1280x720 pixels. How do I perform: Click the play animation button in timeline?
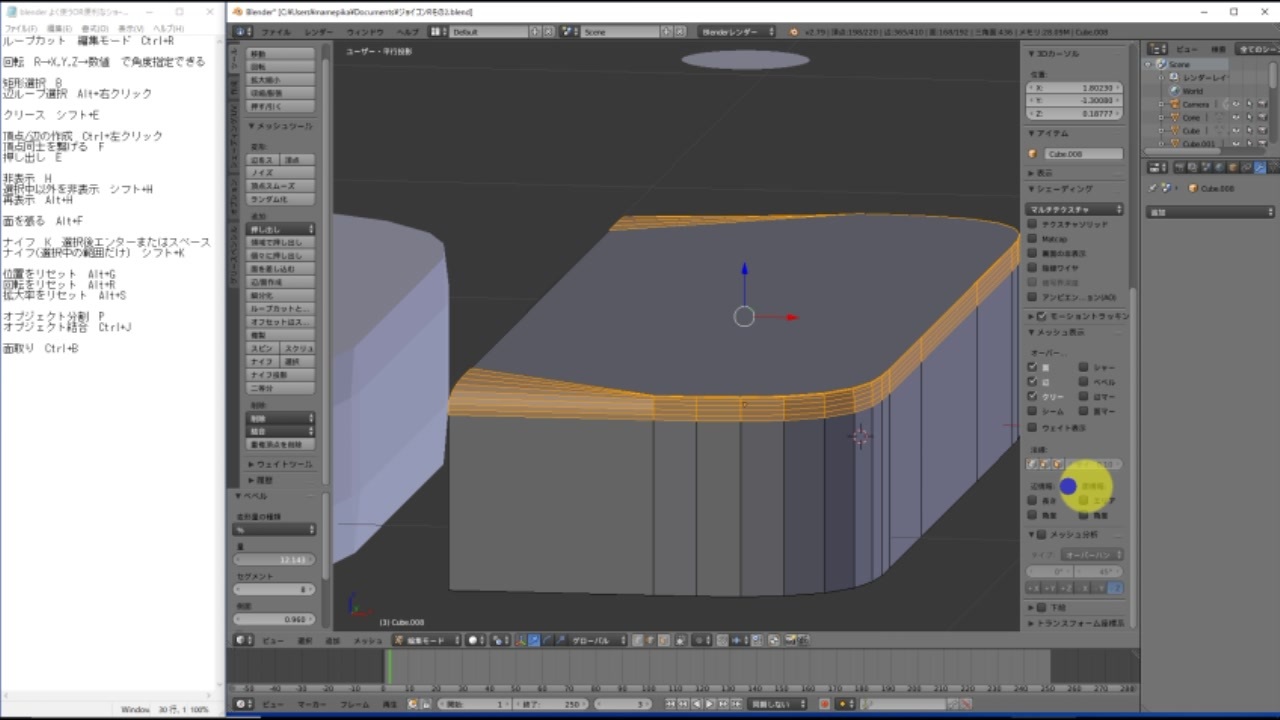pos(710,704)
